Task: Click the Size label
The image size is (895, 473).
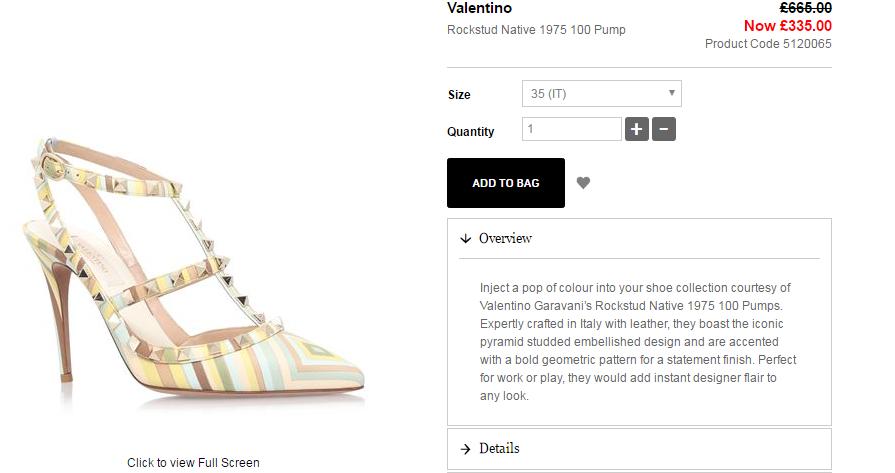Action: [459, 95]
